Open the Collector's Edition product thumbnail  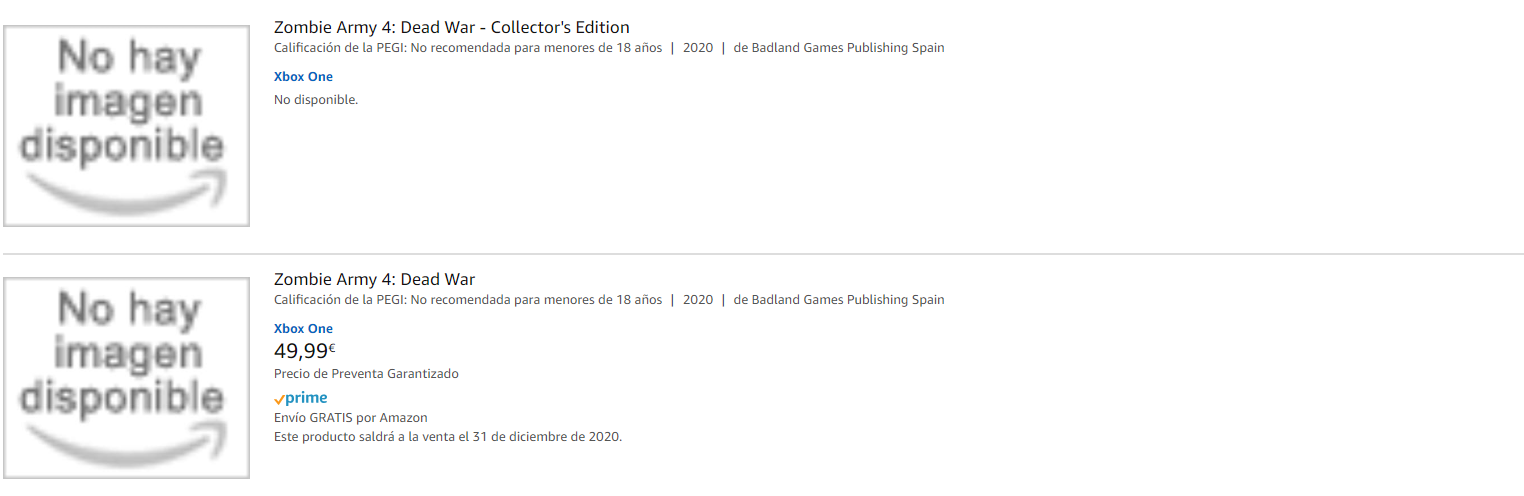[126, 125]
